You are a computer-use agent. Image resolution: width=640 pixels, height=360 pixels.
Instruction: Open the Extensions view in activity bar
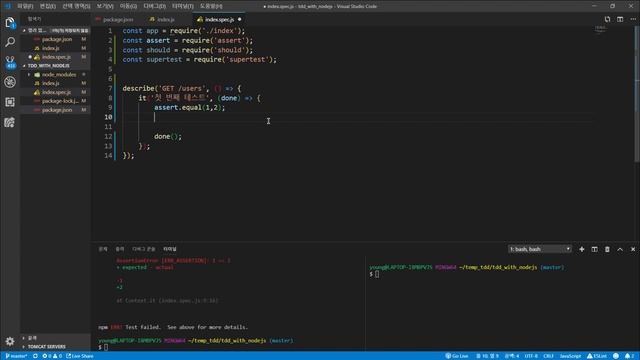pyautogui.click(x=10, y=102)
